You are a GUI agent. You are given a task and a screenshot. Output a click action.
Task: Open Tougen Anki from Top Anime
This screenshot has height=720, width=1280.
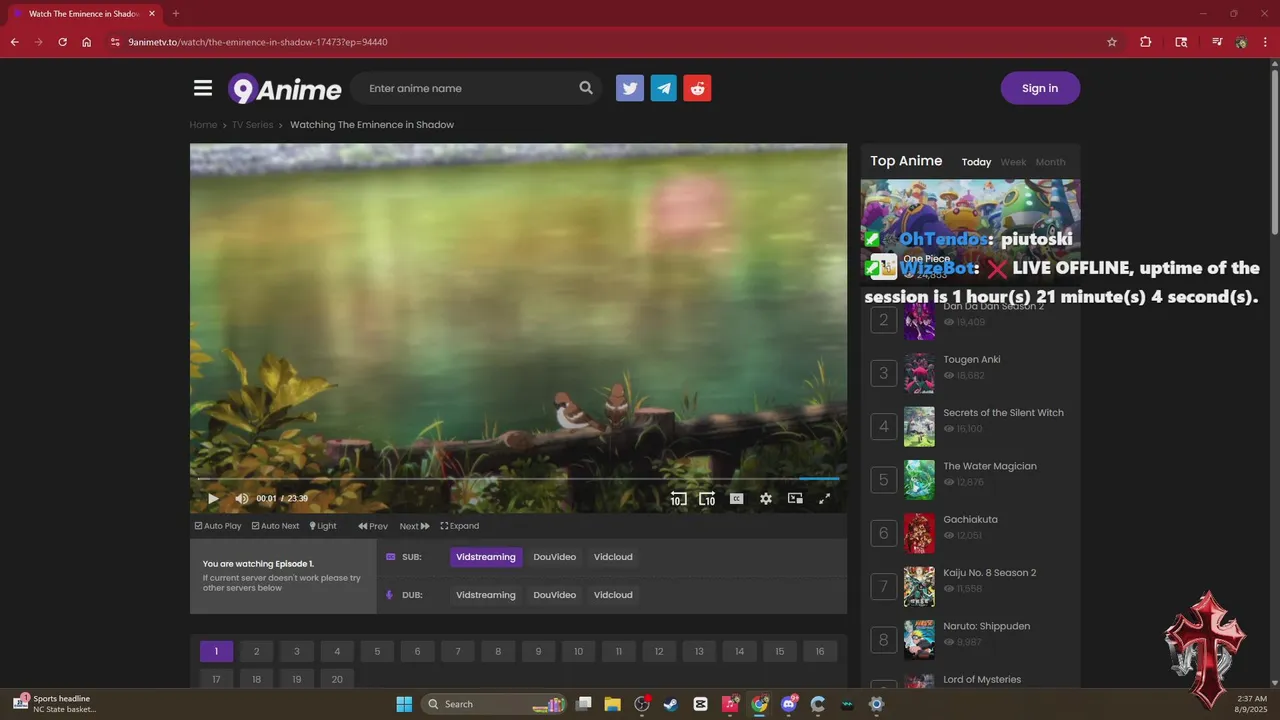[972, 359]
